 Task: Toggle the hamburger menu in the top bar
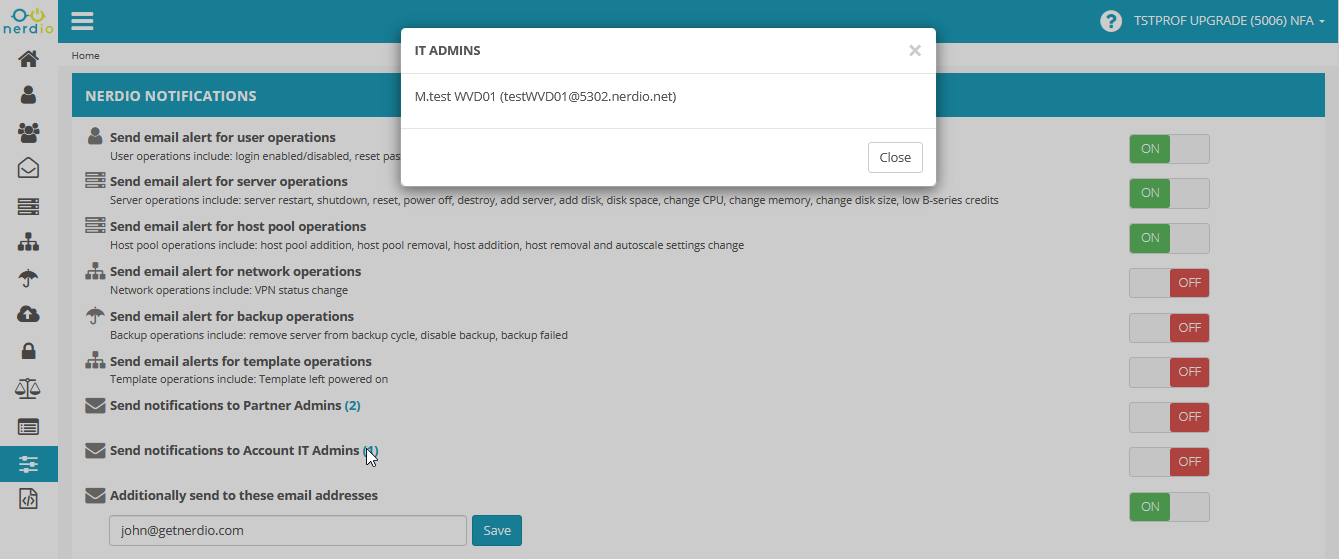[83, 21]
